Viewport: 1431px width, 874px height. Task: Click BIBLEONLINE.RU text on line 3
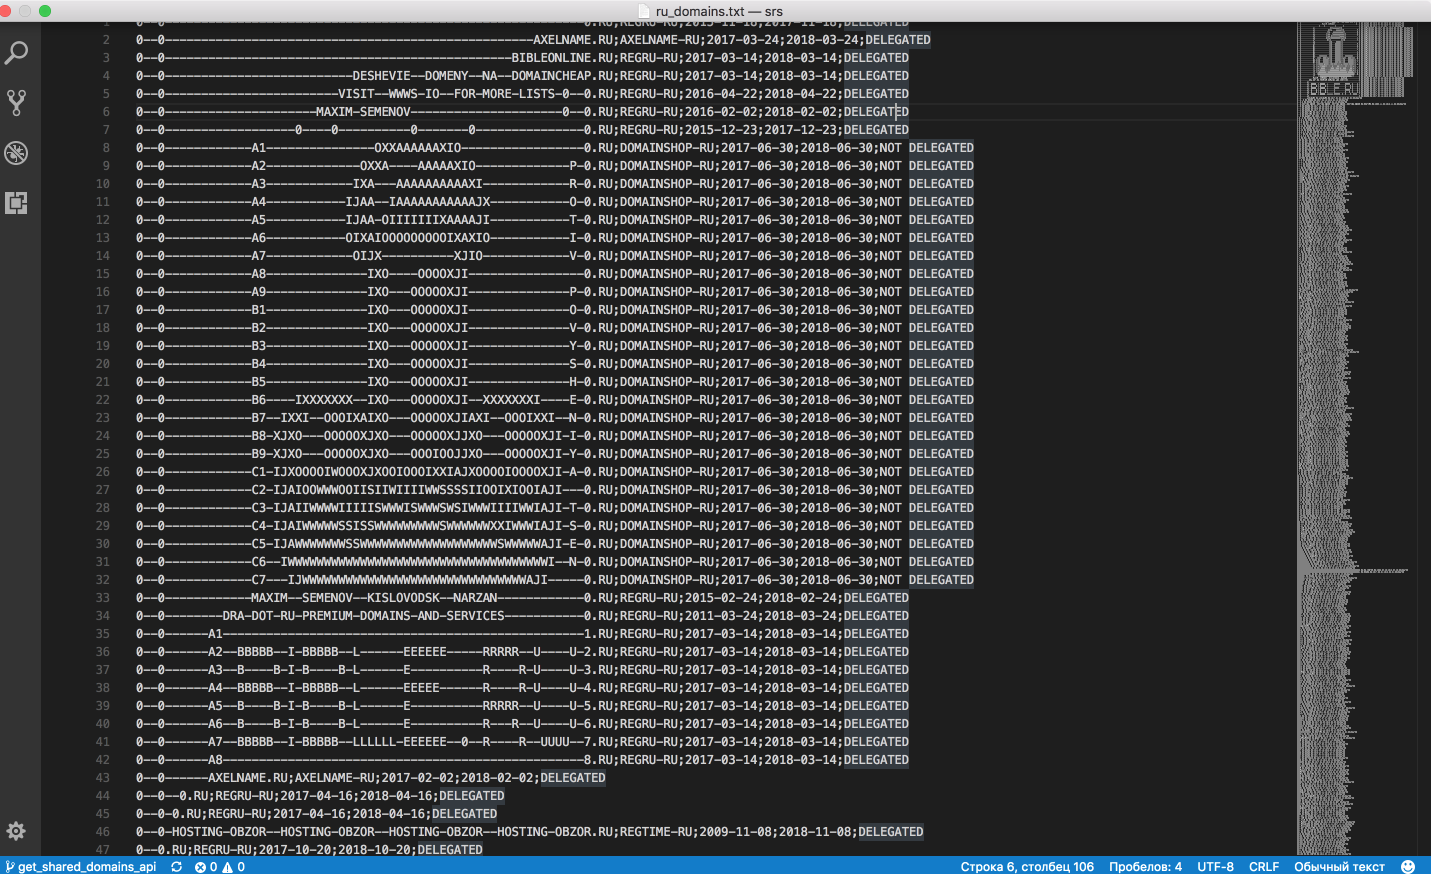[x=562, y=58]
